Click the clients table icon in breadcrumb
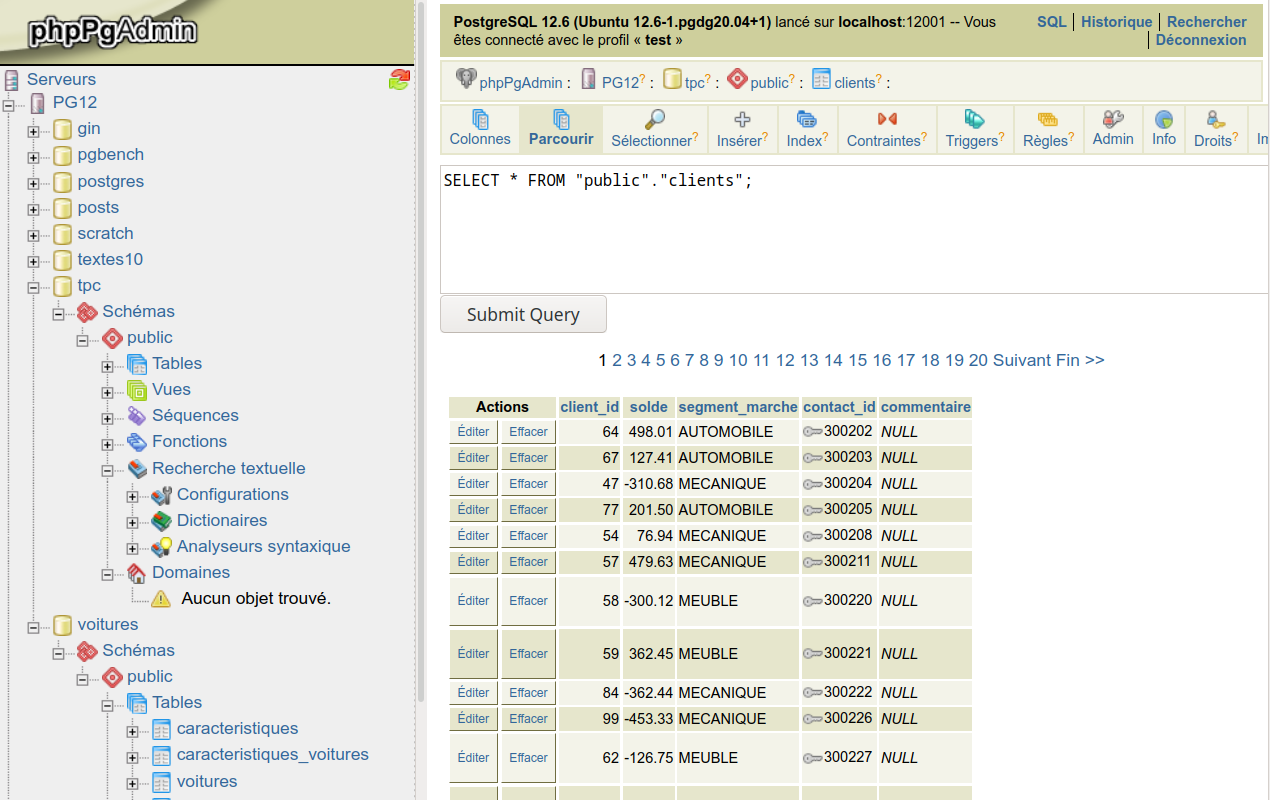The width and height of the screenshot is (1270, 800). tap(821, 79)
